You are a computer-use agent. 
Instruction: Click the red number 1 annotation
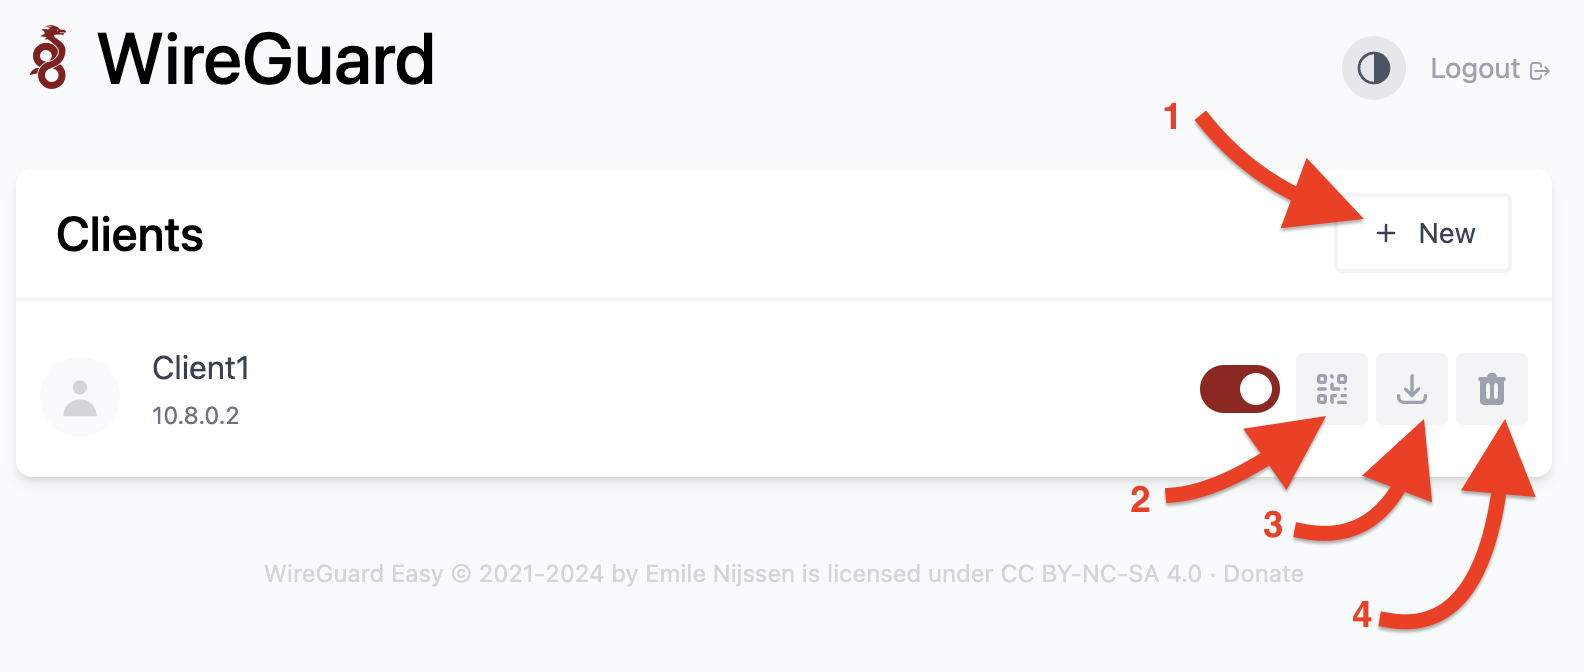tap(1171, 117)
